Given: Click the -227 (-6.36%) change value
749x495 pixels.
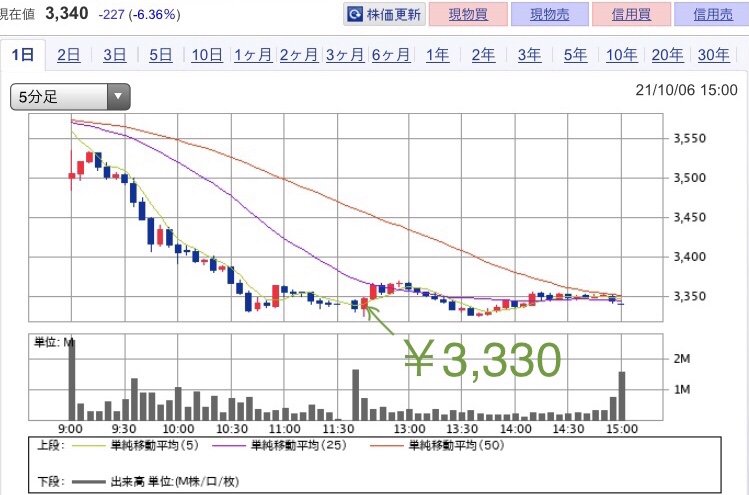Looking at the screenshot, I should click(139, 15).
